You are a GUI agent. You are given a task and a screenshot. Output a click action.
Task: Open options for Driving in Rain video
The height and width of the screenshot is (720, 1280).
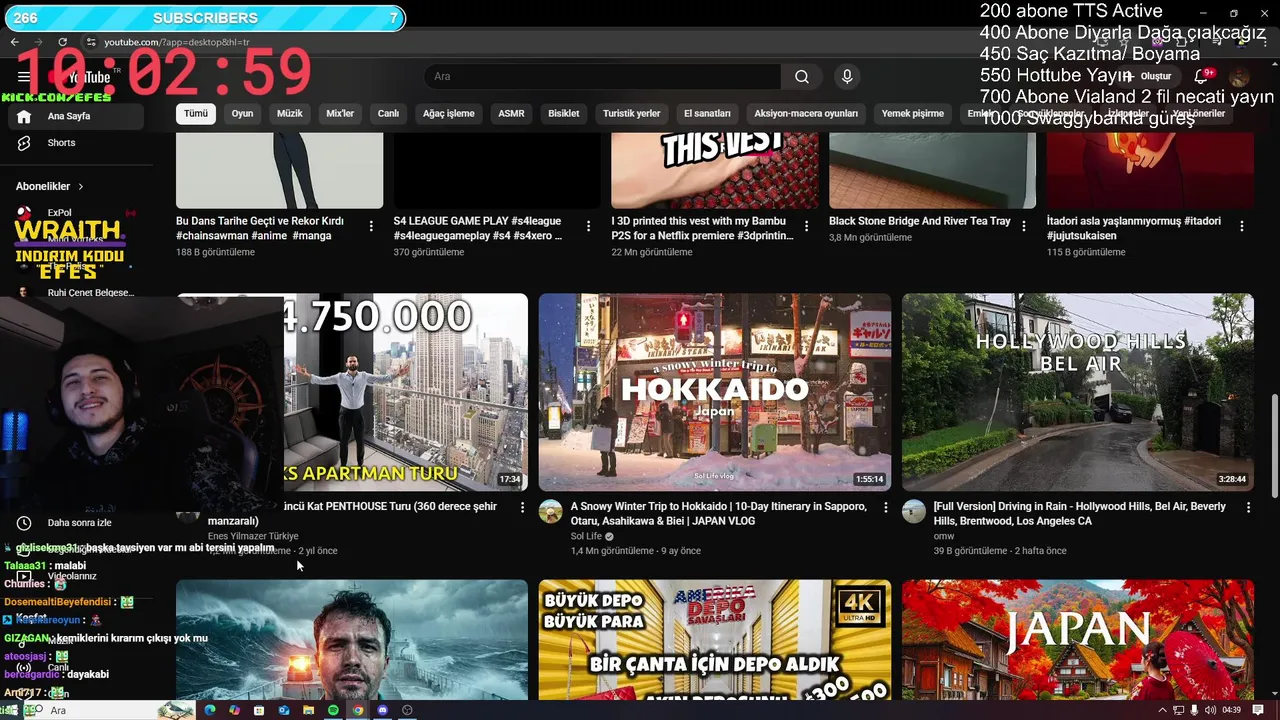point(1248,508)
